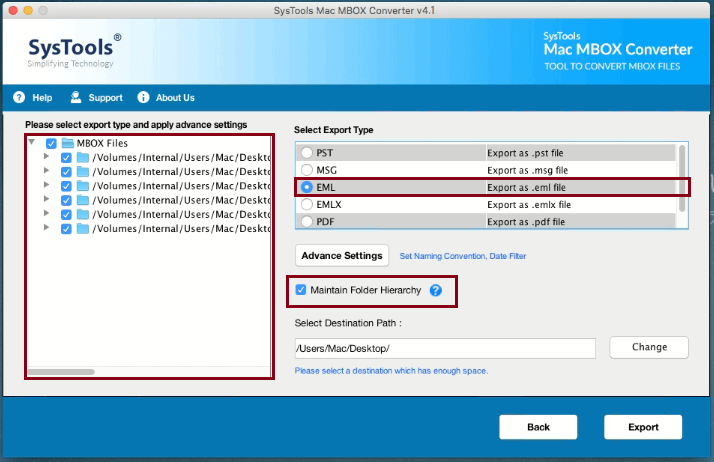
Task: Click the 'Export as .eml file' description
Action: [526, 188]
